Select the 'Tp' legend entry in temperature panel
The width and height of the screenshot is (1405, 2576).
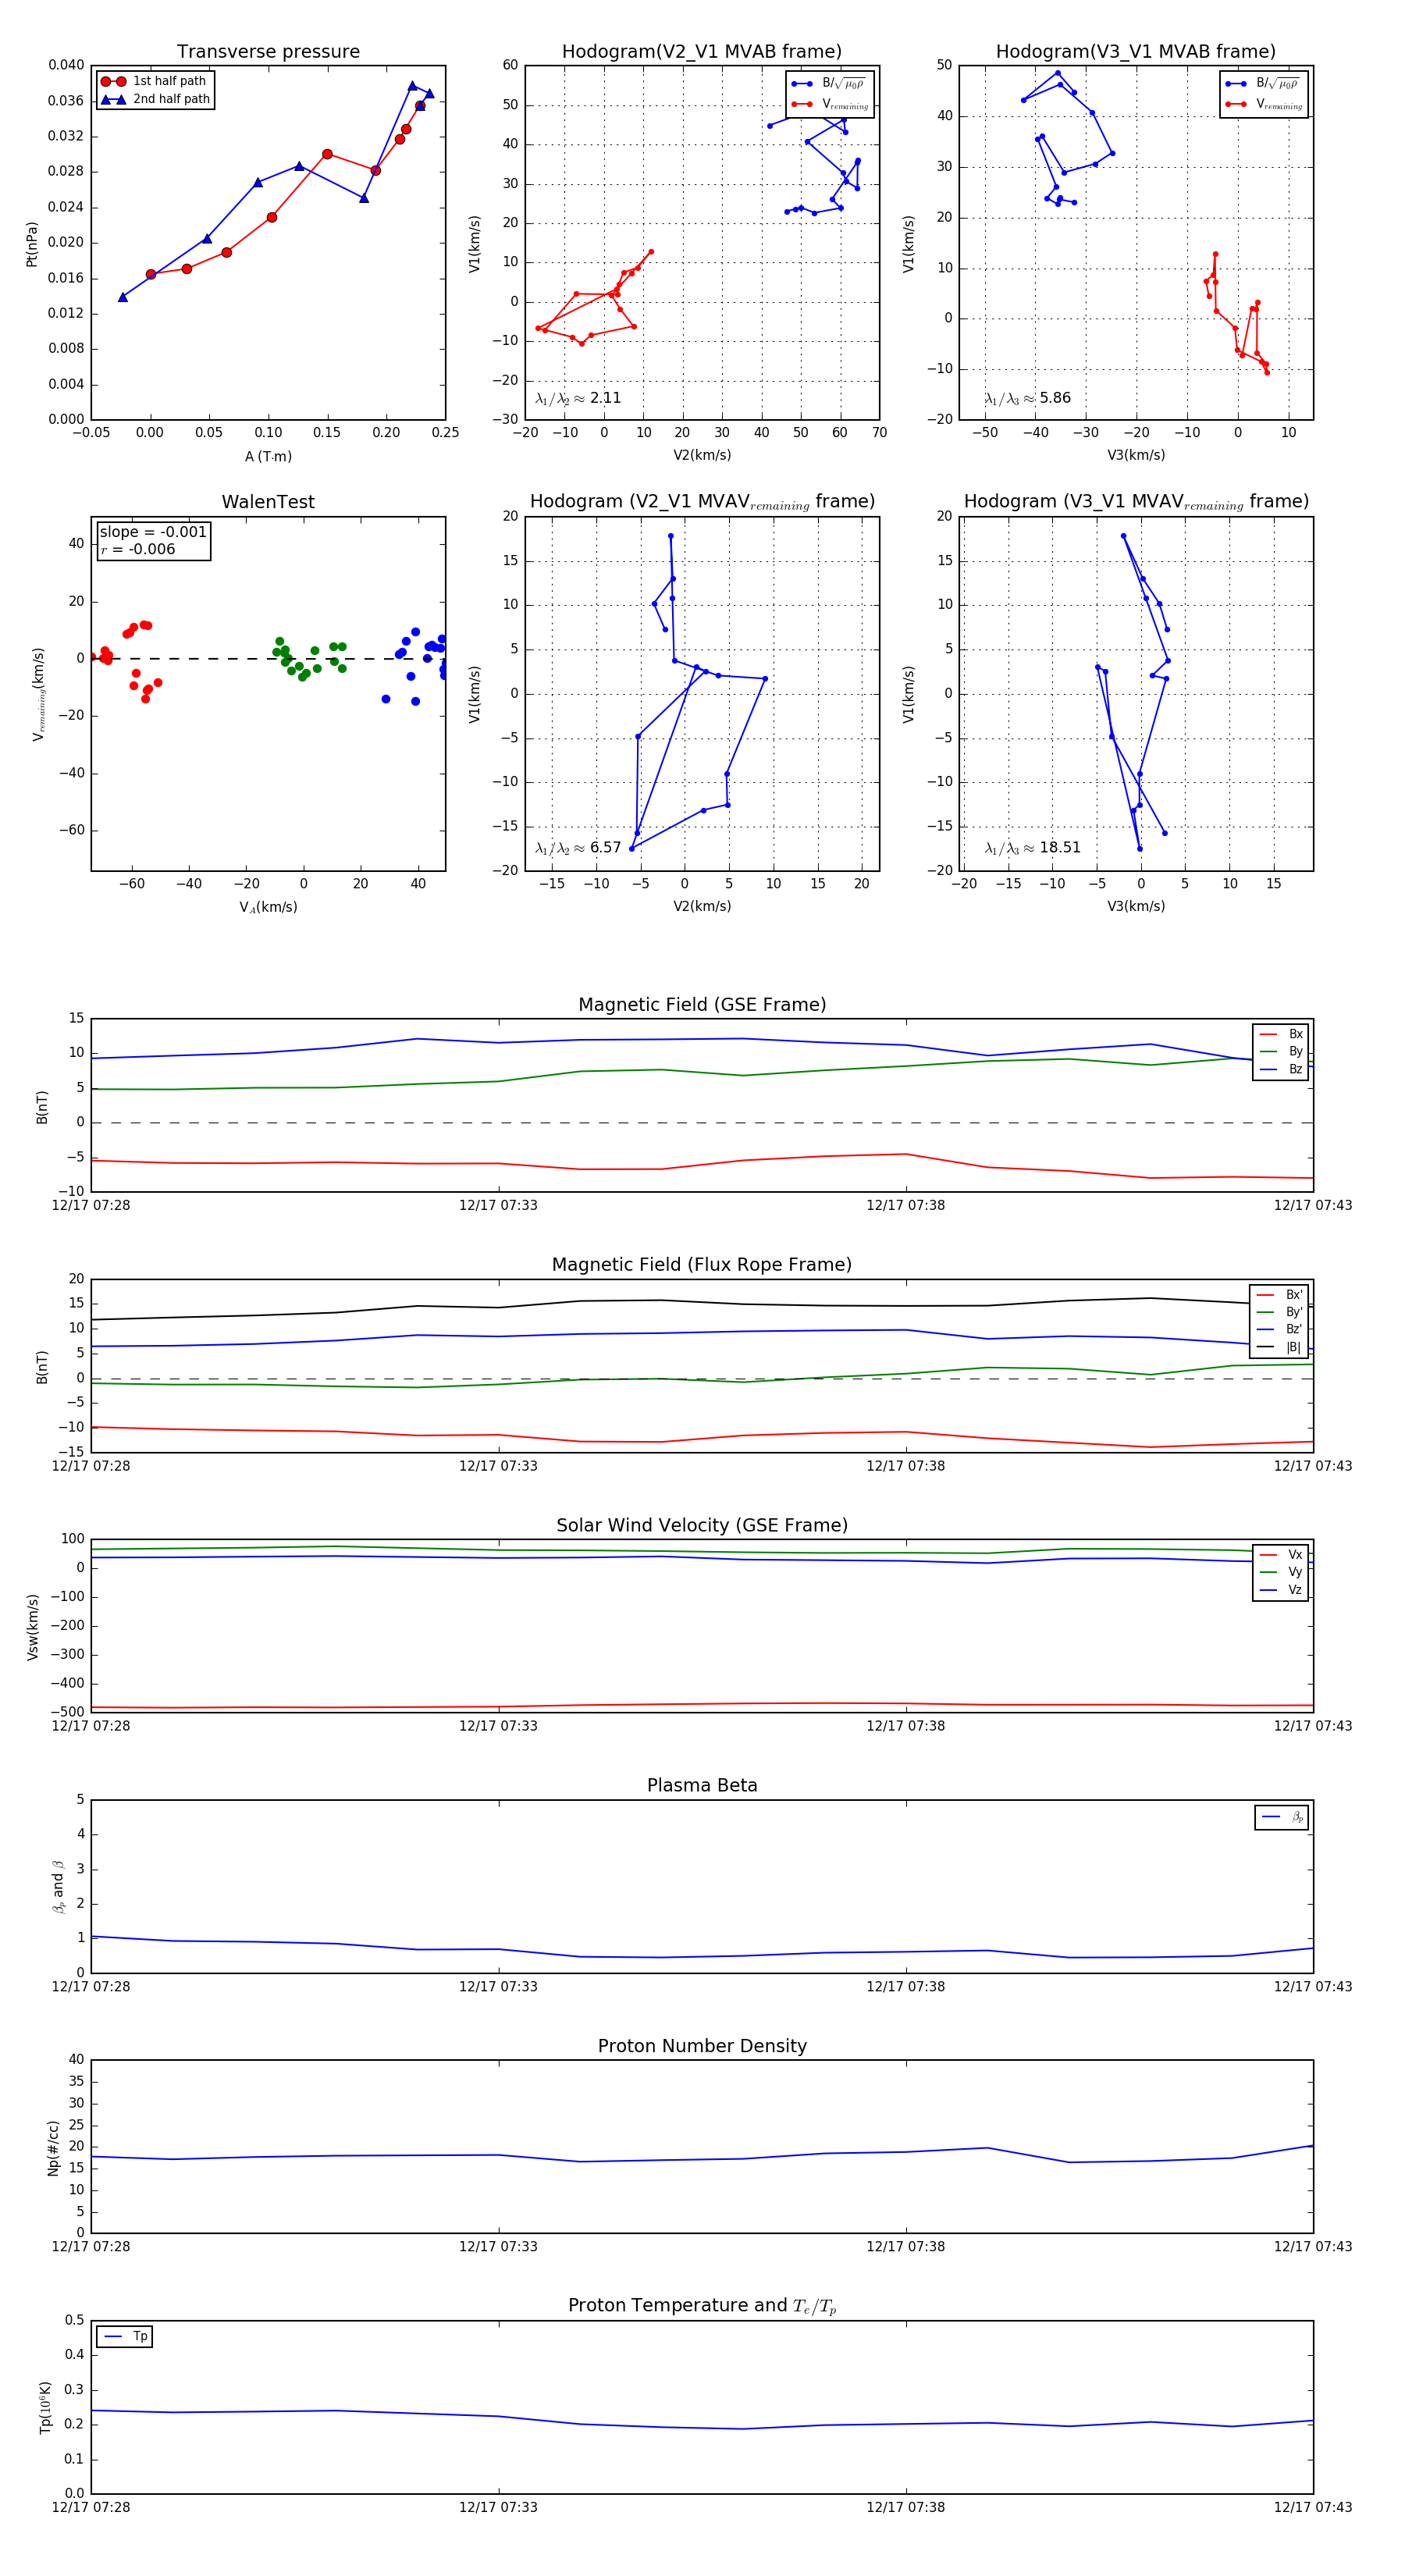point(125,2337)
